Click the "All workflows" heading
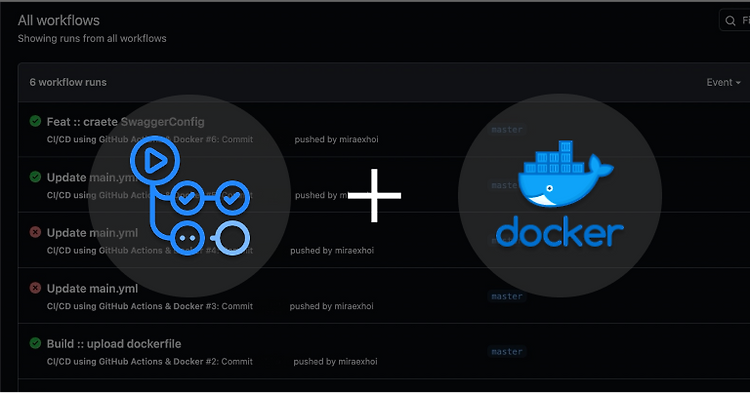The width and height of the screenshot is (750, 393). coord(59,21)
